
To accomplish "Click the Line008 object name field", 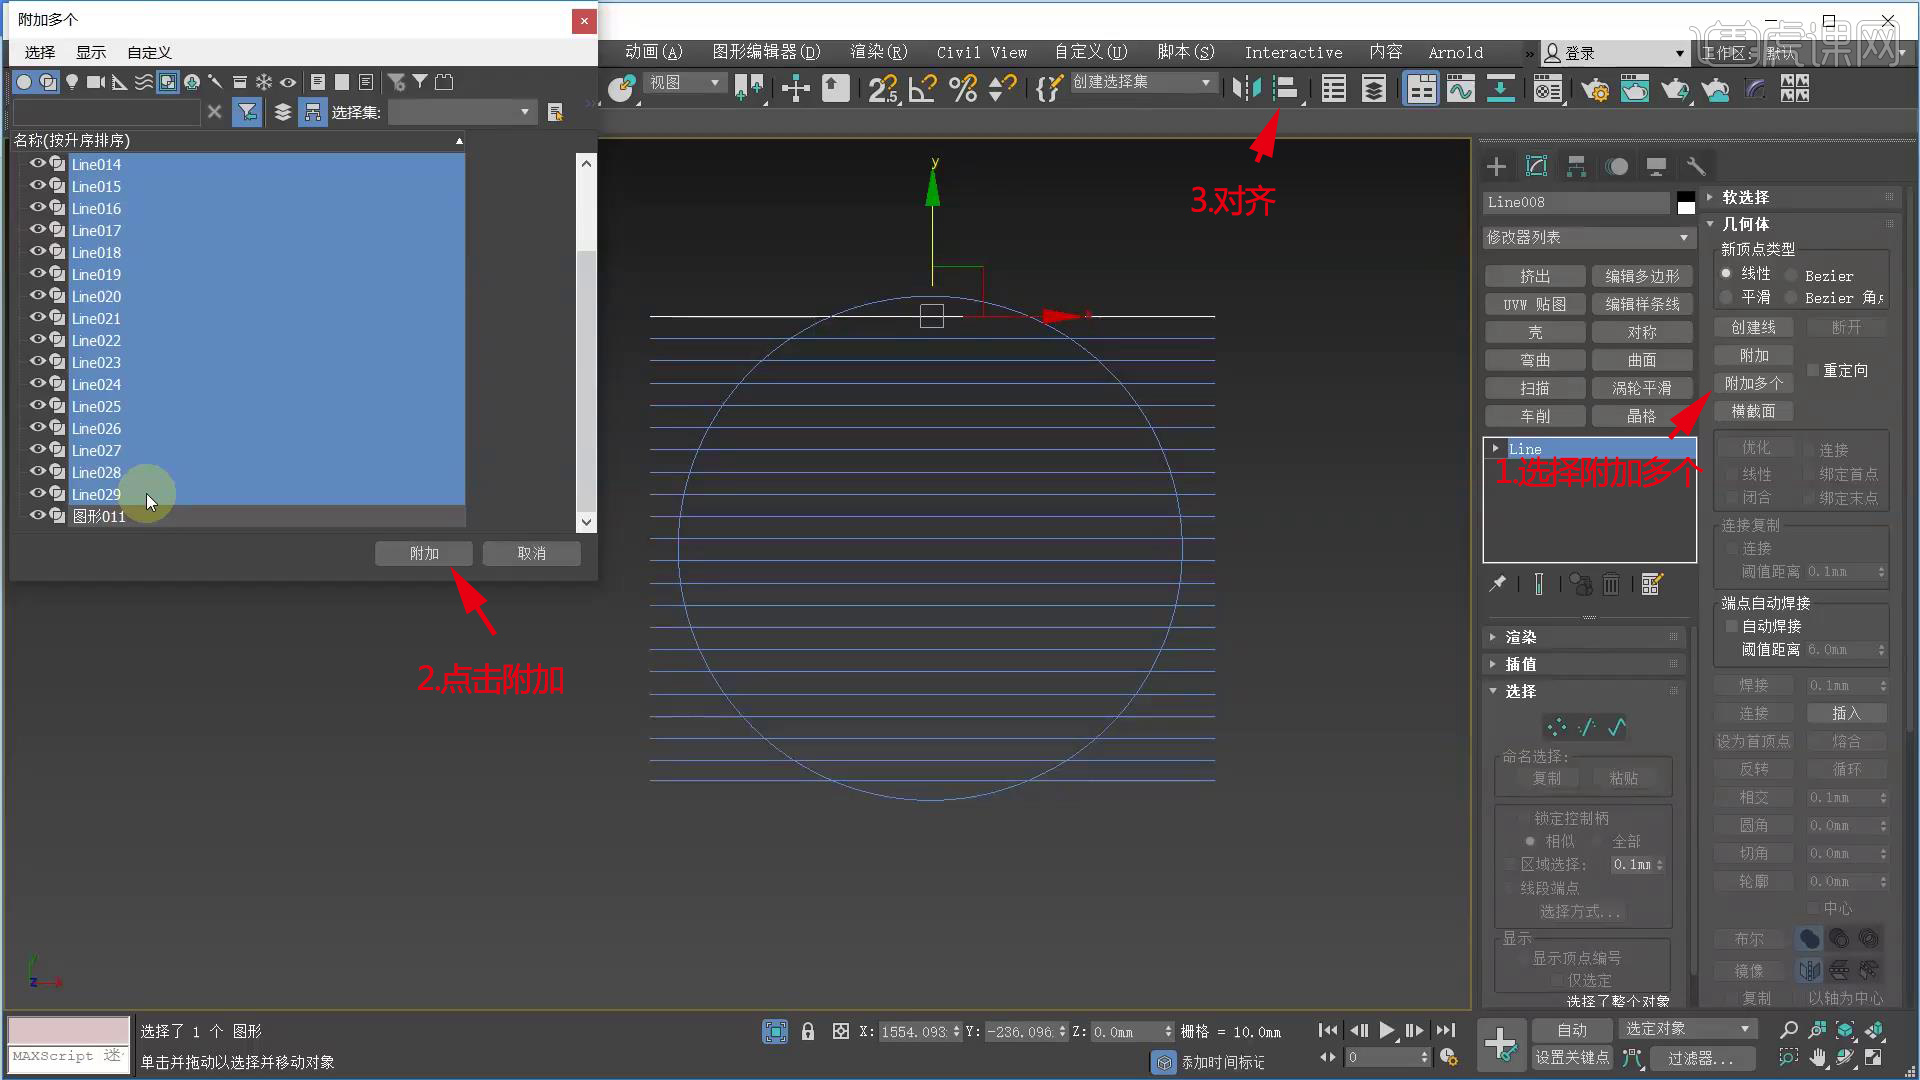I will [1576, 202].
